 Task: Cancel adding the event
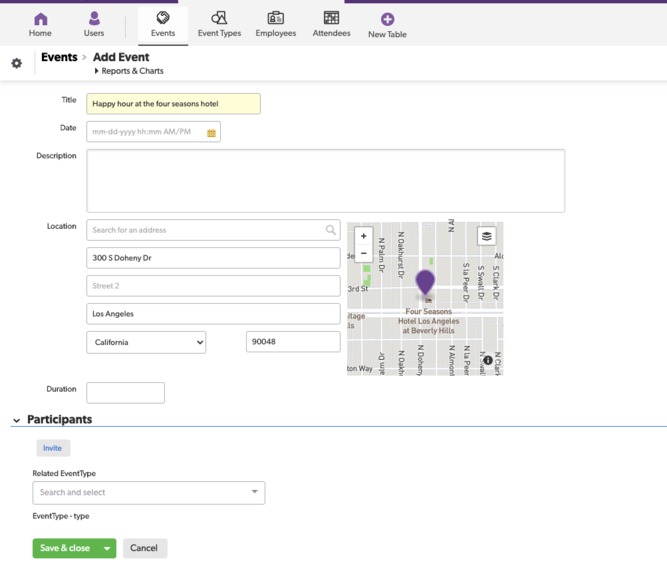coord(145,548)
